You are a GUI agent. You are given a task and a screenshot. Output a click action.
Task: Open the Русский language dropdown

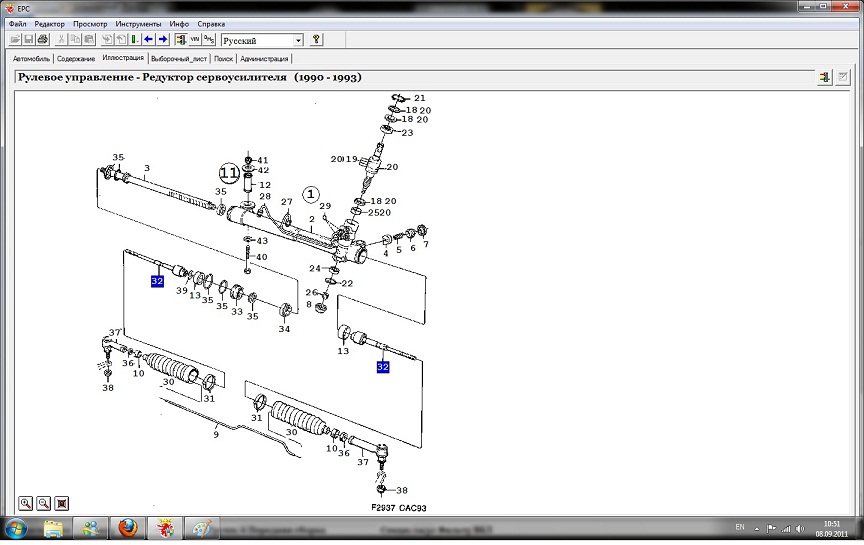298,40
